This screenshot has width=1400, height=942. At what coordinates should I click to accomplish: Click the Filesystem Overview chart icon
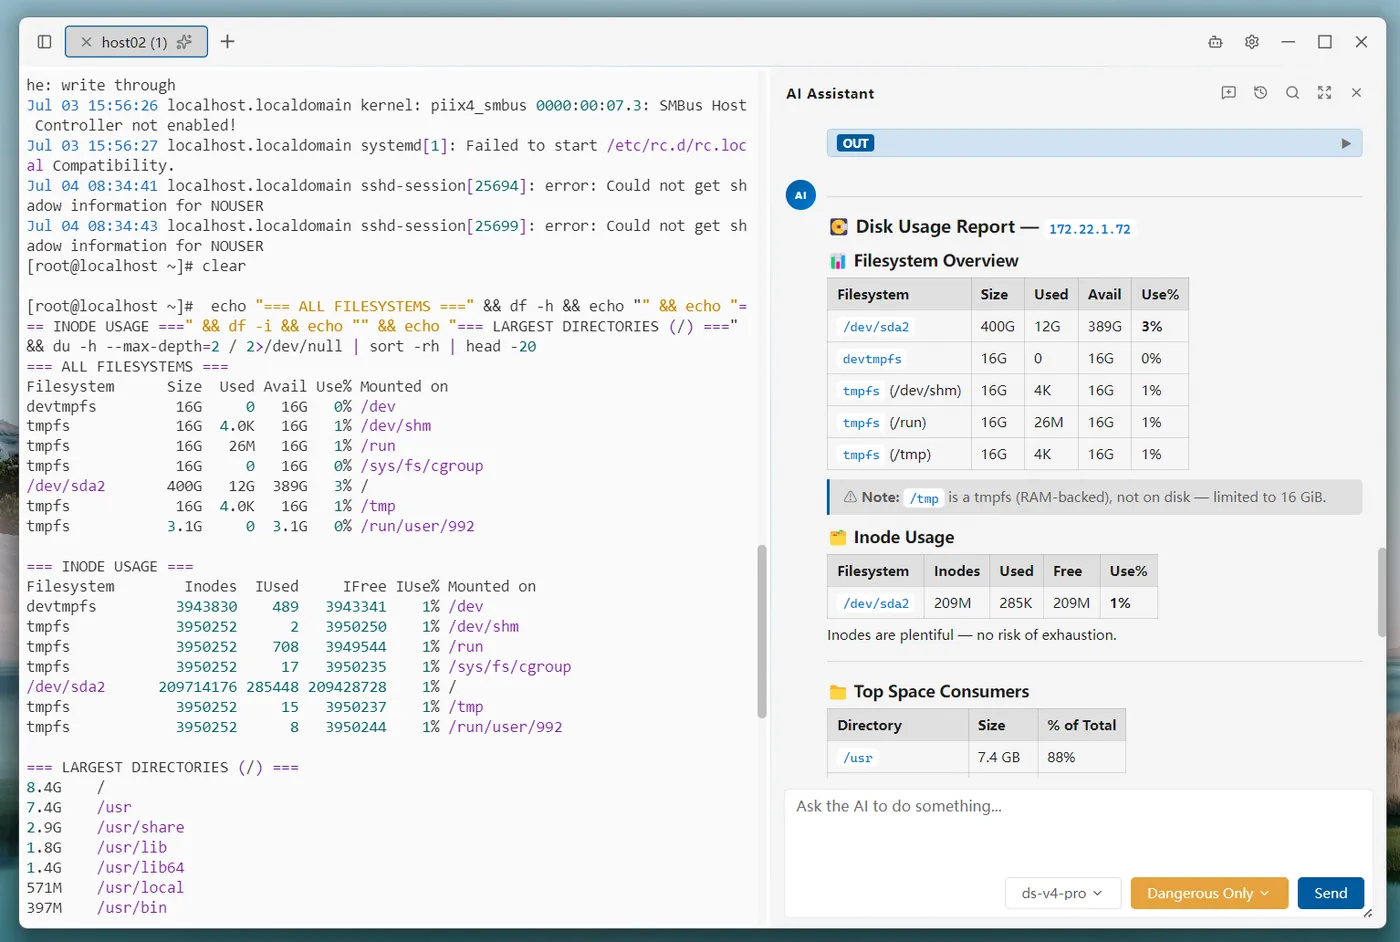pos(837,261)
